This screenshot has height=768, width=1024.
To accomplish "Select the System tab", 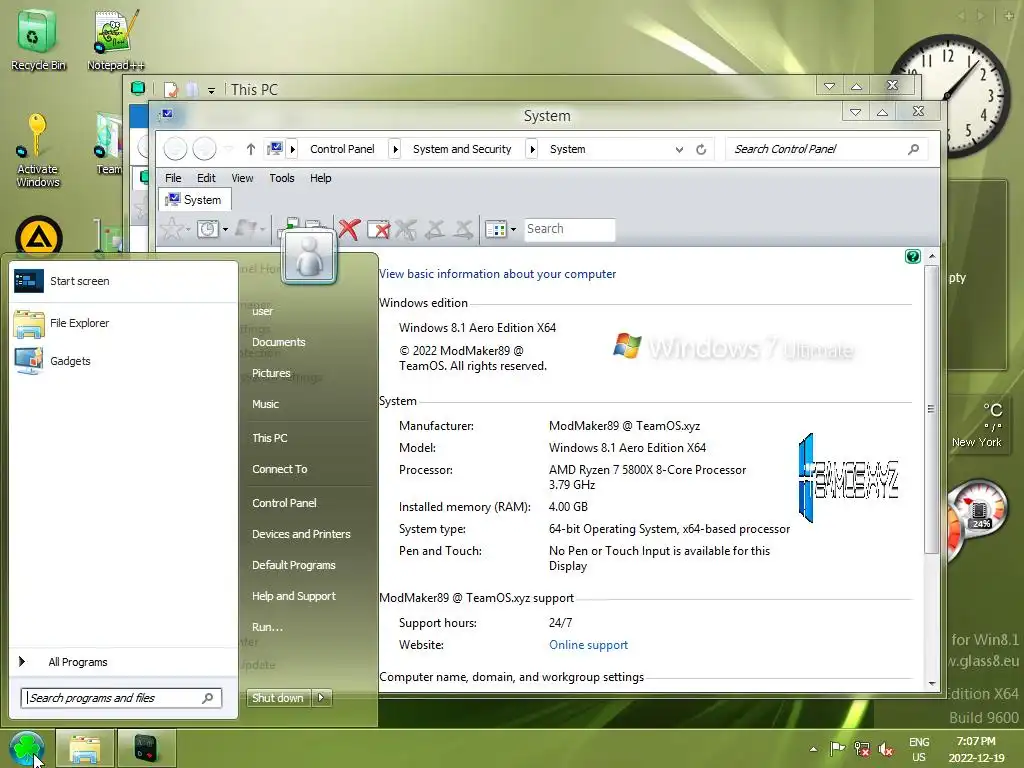I will point(194,200).
